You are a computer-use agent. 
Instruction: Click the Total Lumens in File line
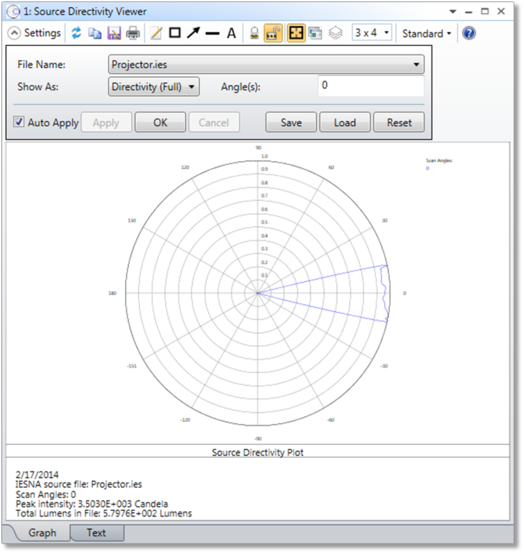coord(104,513)
